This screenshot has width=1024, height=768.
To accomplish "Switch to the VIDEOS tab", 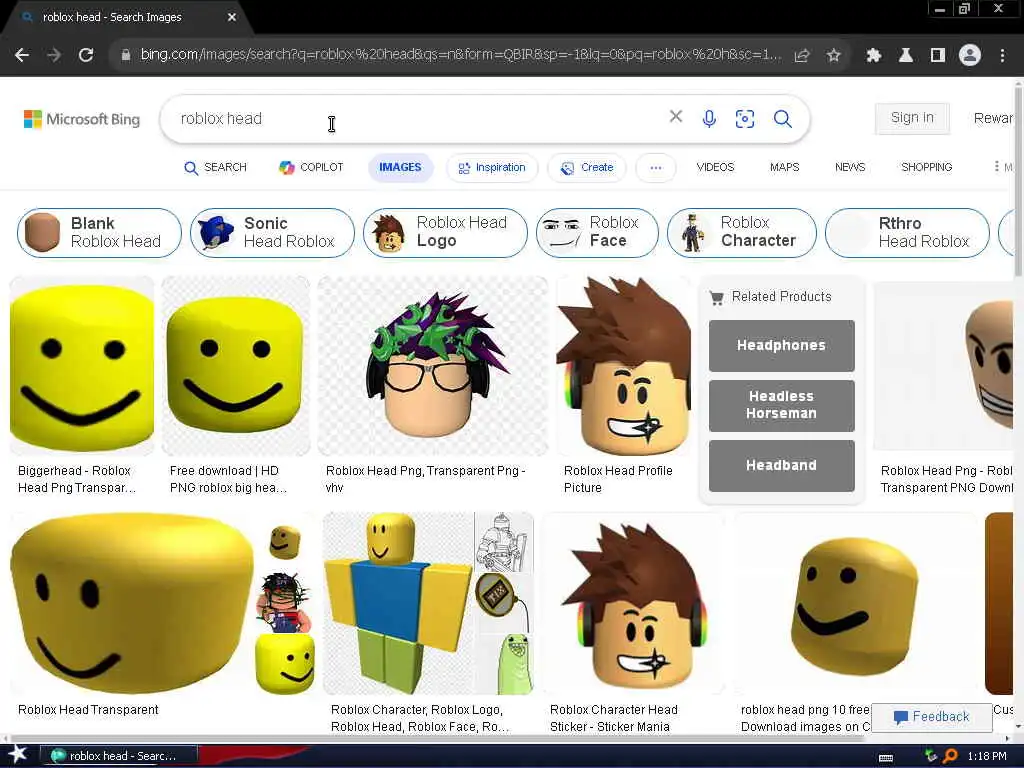I will [x=715, y=168].
